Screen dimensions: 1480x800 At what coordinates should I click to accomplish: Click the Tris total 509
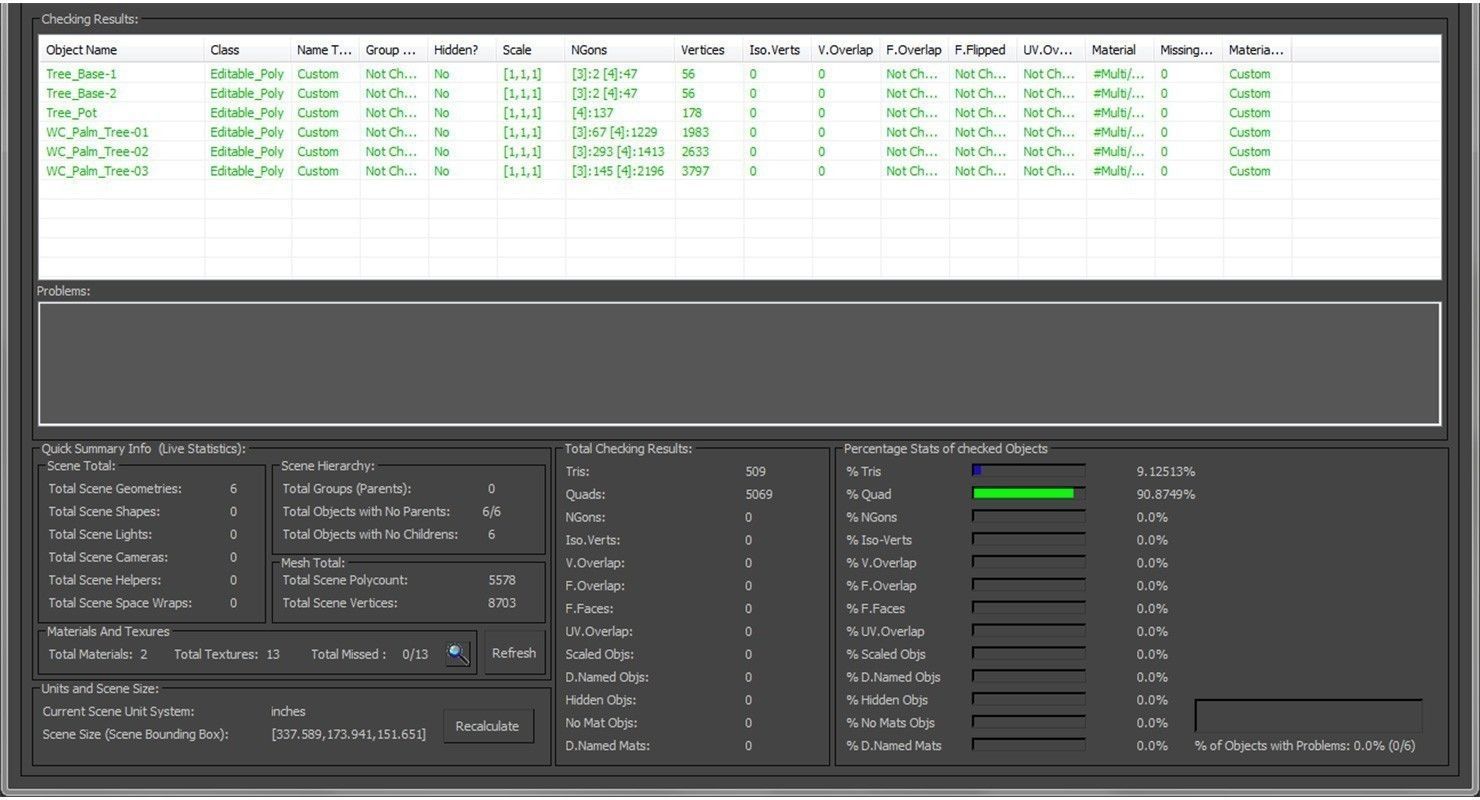coord(755,471)
